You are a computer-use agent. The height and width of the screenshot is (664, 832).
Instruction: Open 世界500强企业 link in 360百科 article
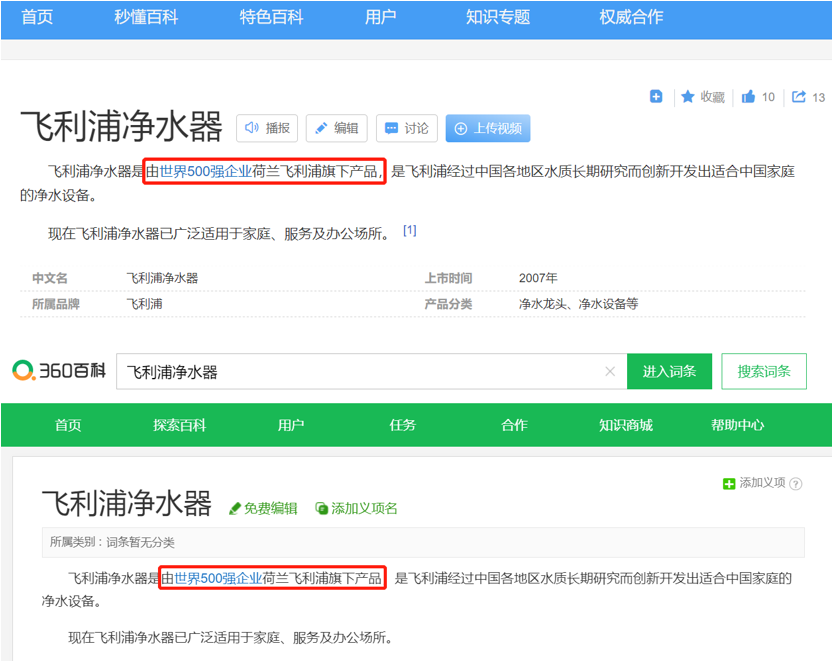[x=219, y=578]
